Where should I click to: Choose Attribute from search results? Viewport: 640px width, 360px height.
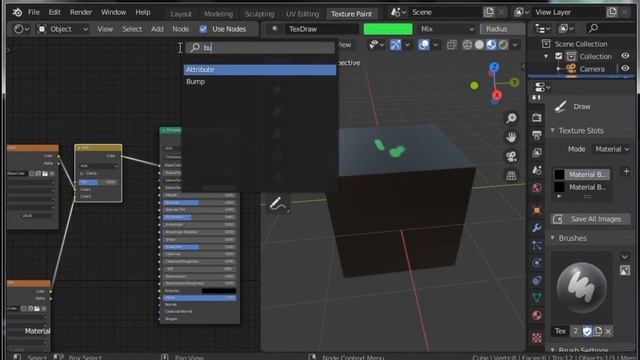[x=260, y=70]
